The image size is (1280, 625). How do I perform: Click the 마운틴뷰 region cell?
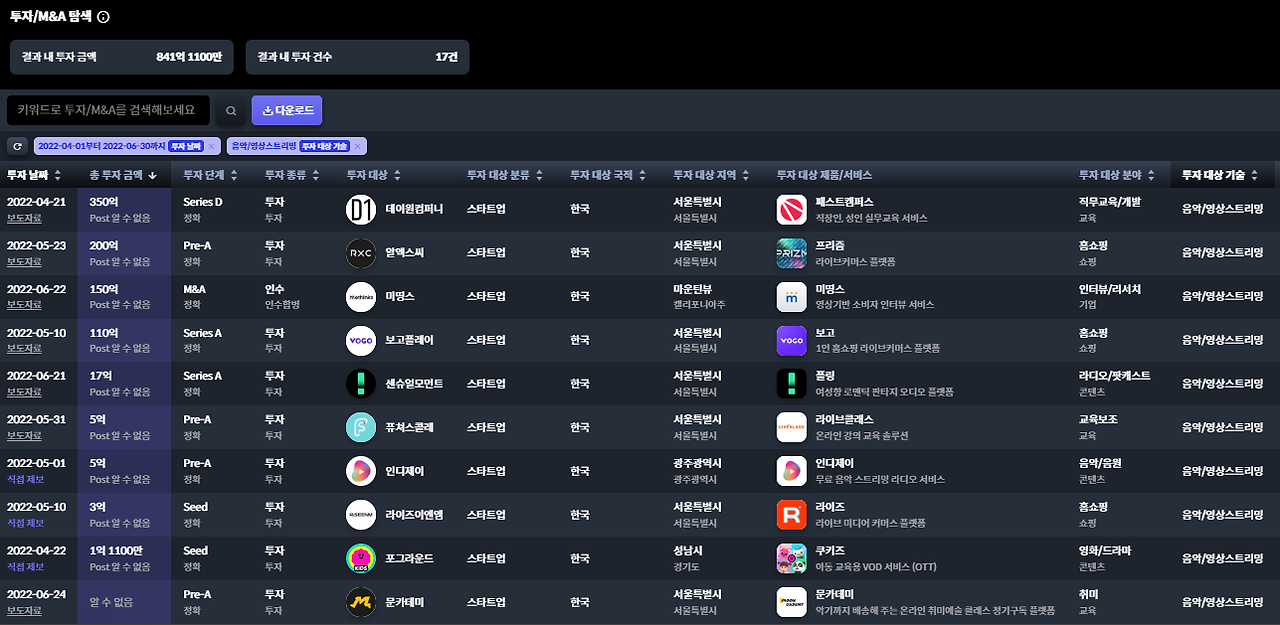(x=694, y=289)
